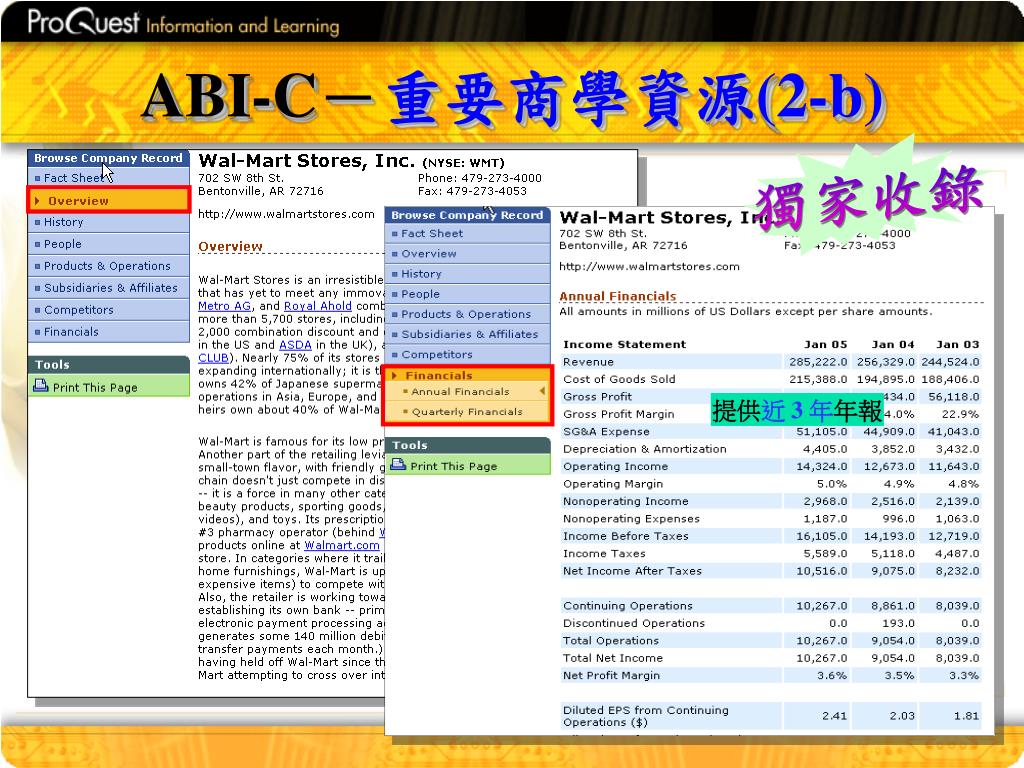The height and width of the screenshot is (768, 1024).
Task: Select Annual Financials submenu item
Action: click(460, 392)
